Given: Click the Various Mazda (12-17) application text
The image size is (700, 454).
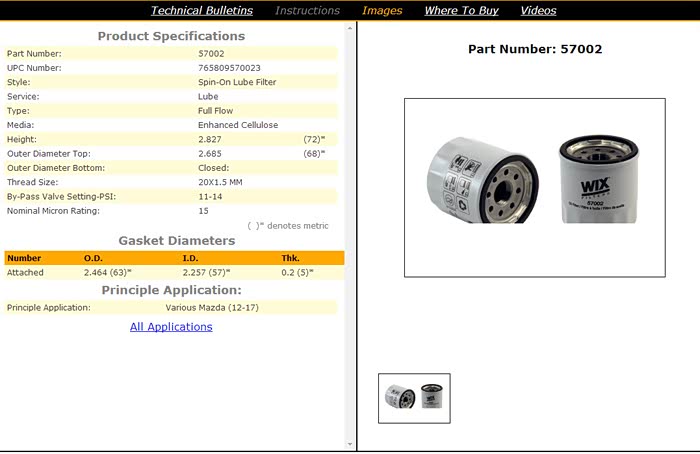Looking at the screenshot, I should tap(212, 308).
